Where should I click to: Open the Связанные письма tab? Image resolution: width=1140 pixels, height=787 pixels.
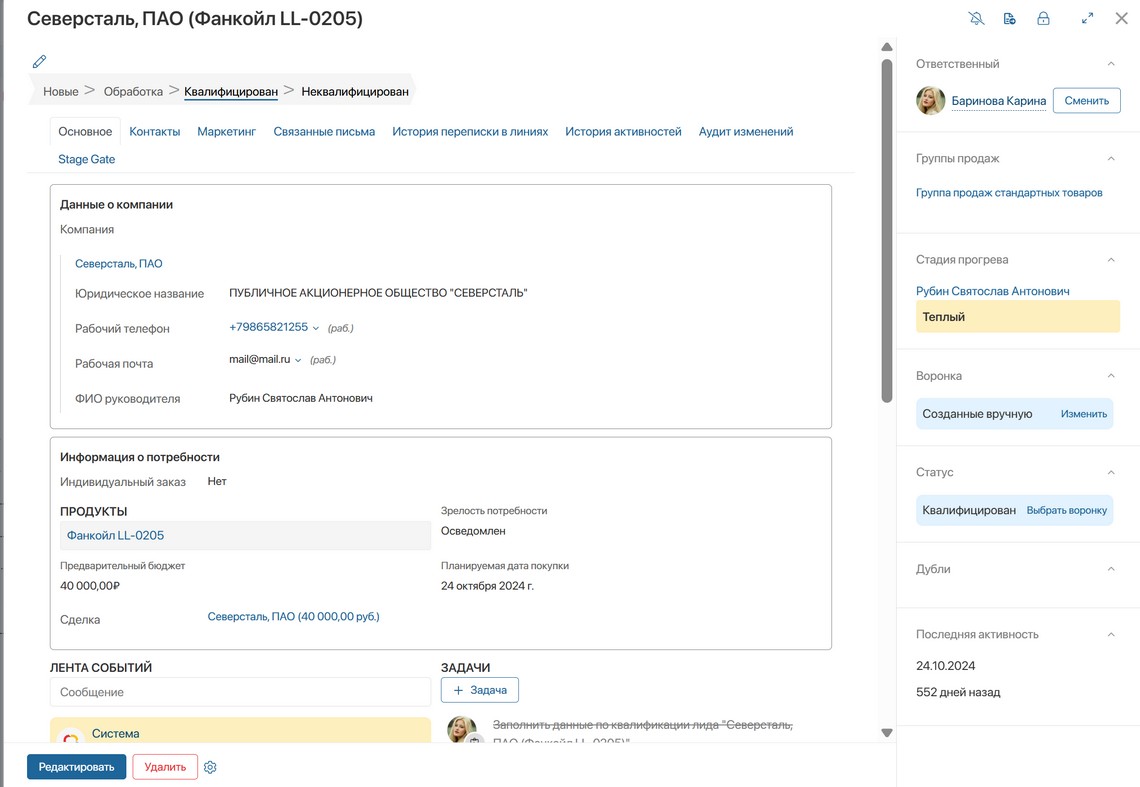[x=324, y=132]
